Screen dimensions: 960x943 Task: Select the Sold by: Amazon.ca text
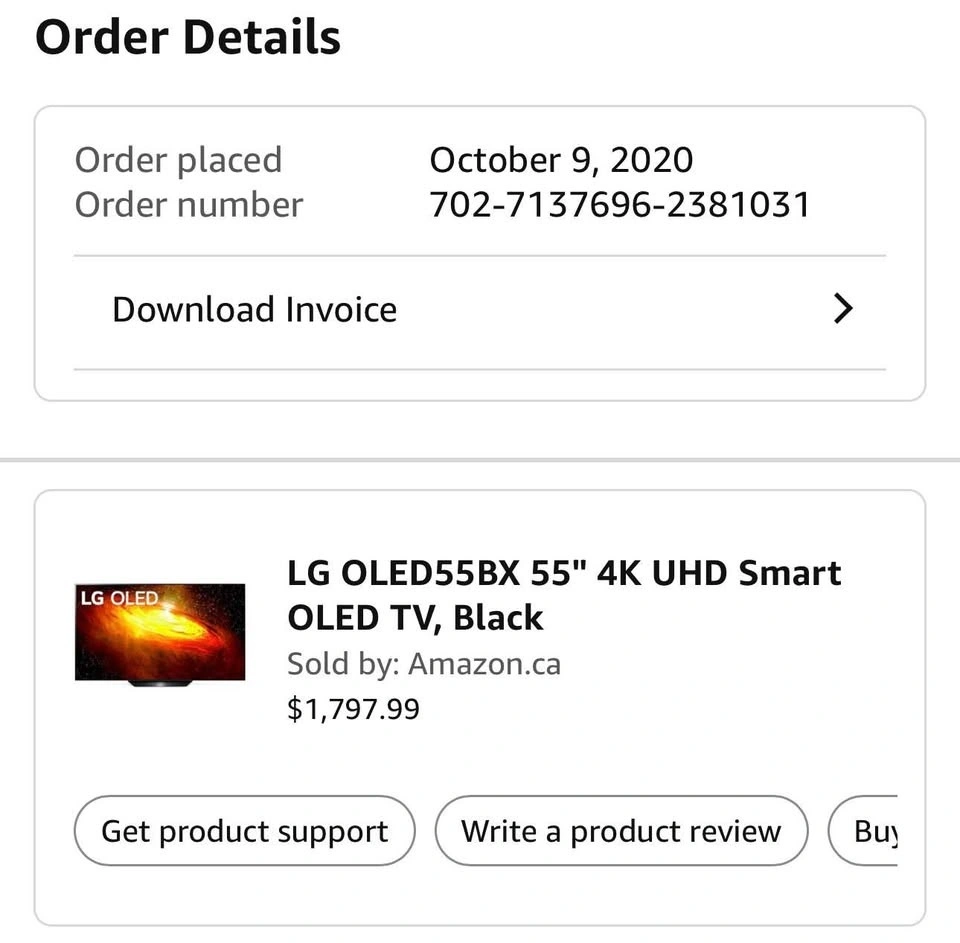click(423, 664)
